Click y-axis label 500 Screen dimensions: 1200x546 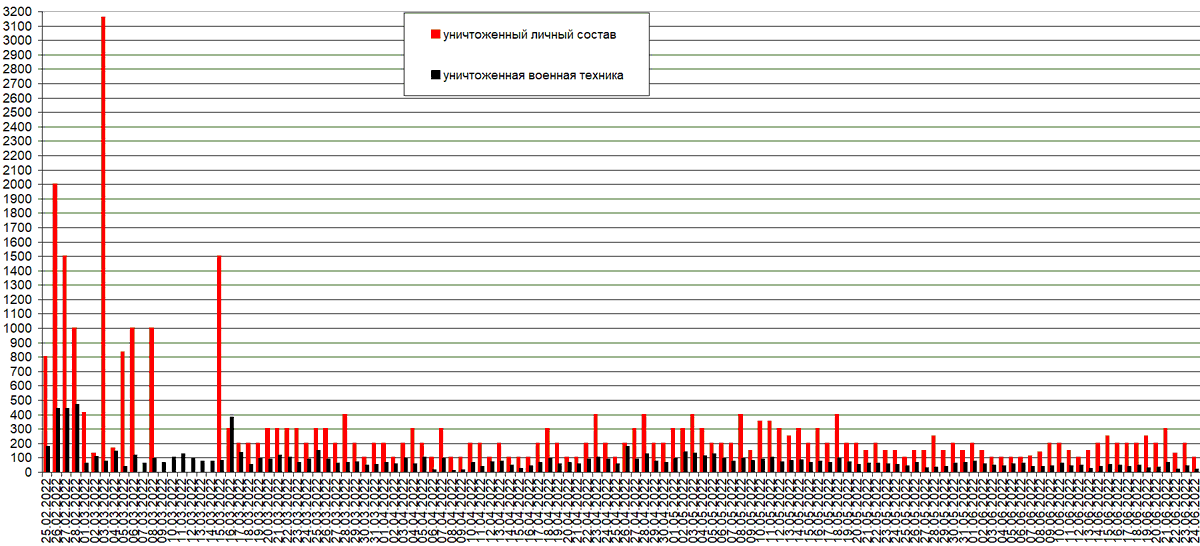pos(21,400)
